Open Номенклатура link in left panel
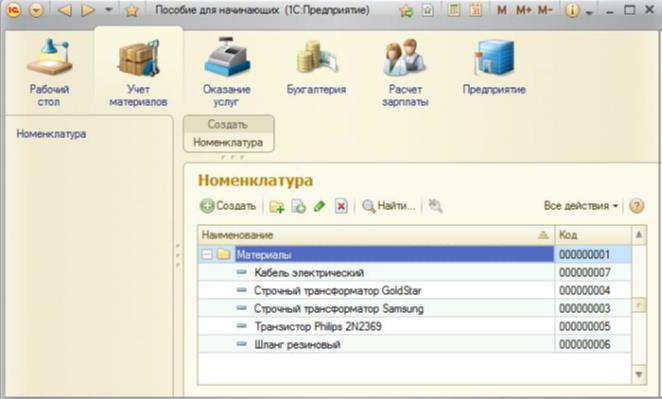The width and height of the screenshot is (662, 399). point(51,134)
